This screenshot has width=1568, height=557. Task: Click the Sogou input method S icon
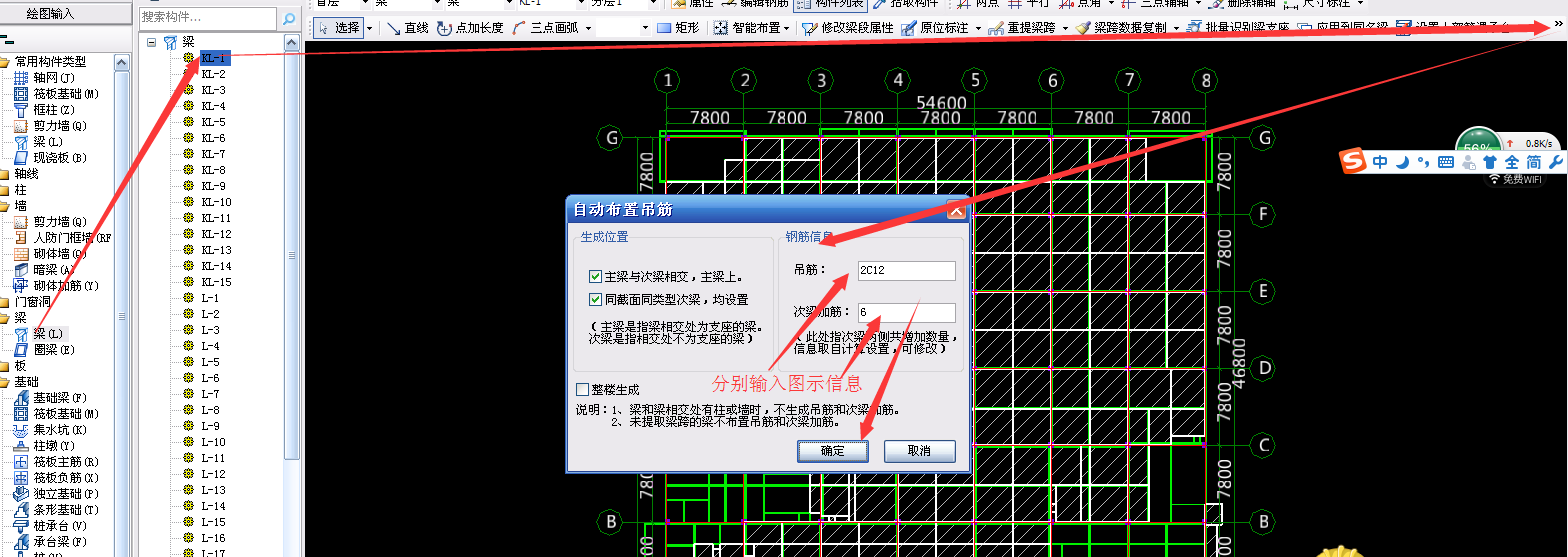pyautogui.click(x=1353, y=161)
